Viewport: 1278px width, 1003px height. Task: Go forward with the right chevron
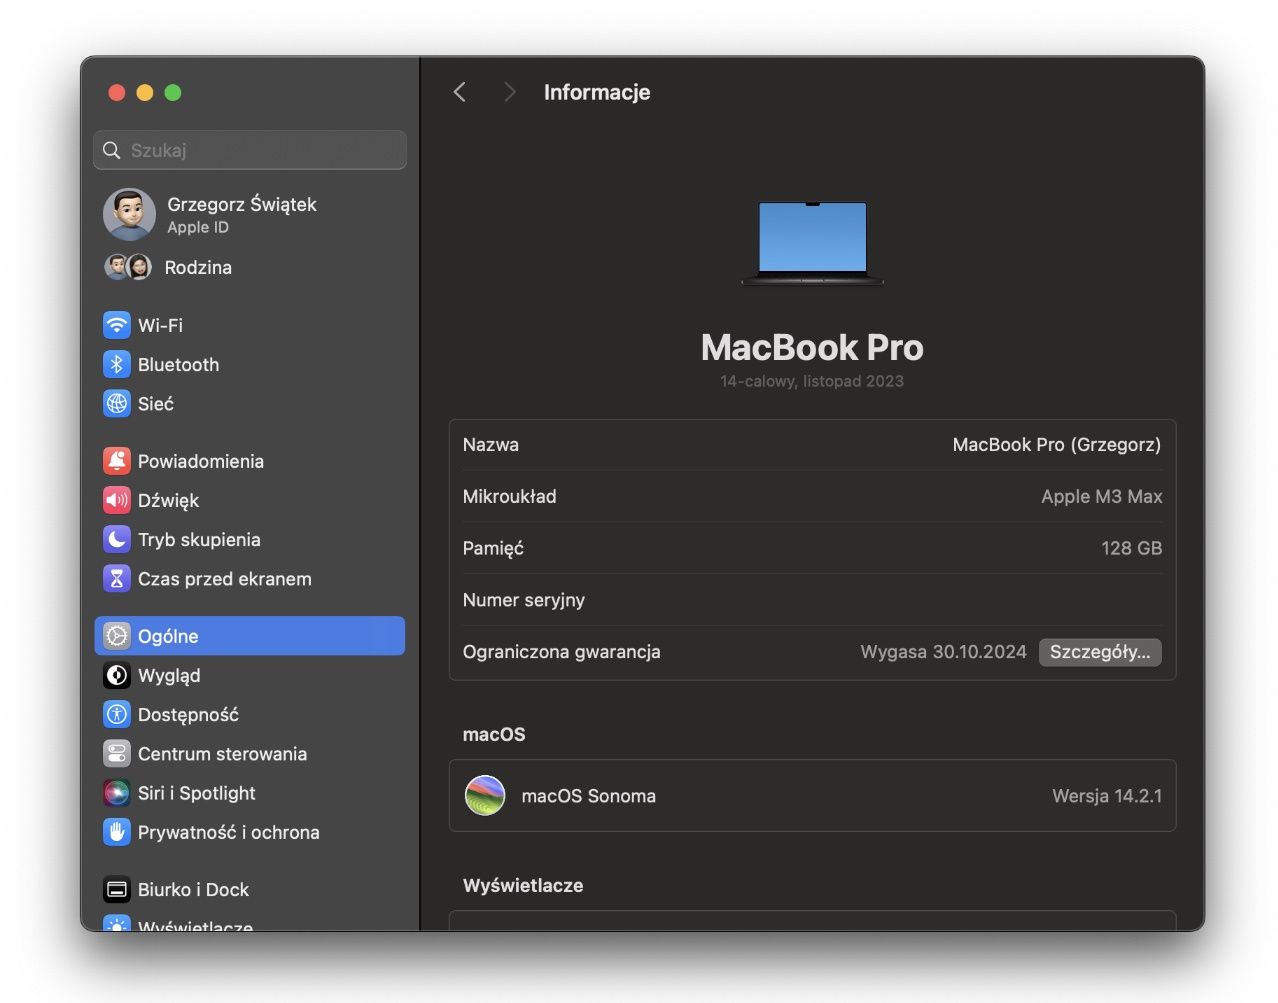click(510, 92)
